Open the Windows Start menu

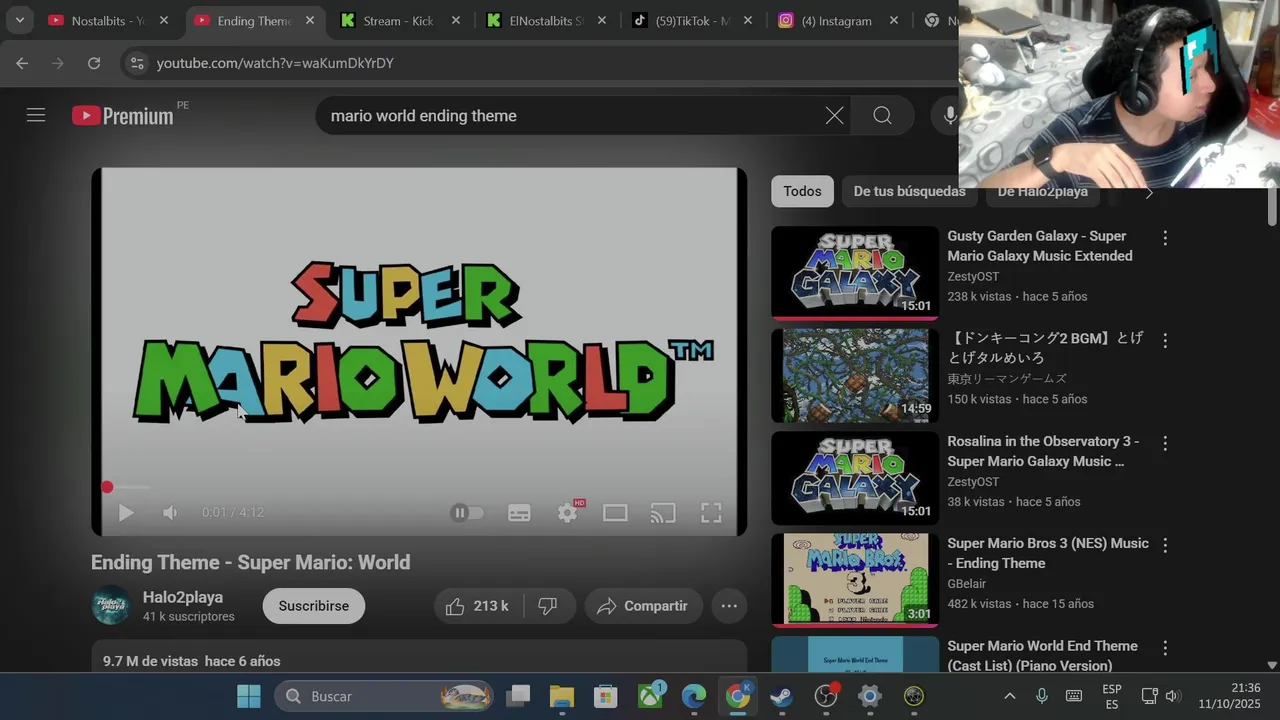249,696
